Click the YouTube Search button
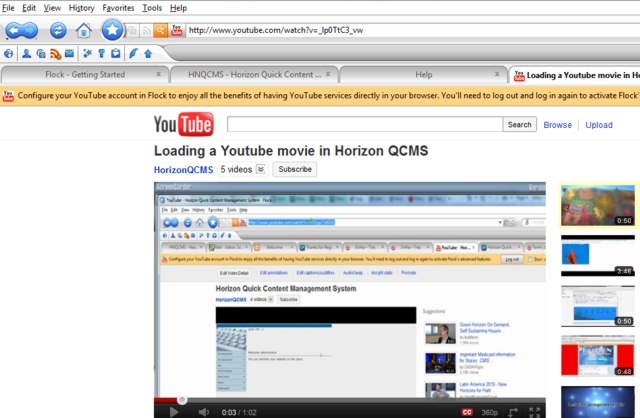The image size is (640, 418). [519, 125]
